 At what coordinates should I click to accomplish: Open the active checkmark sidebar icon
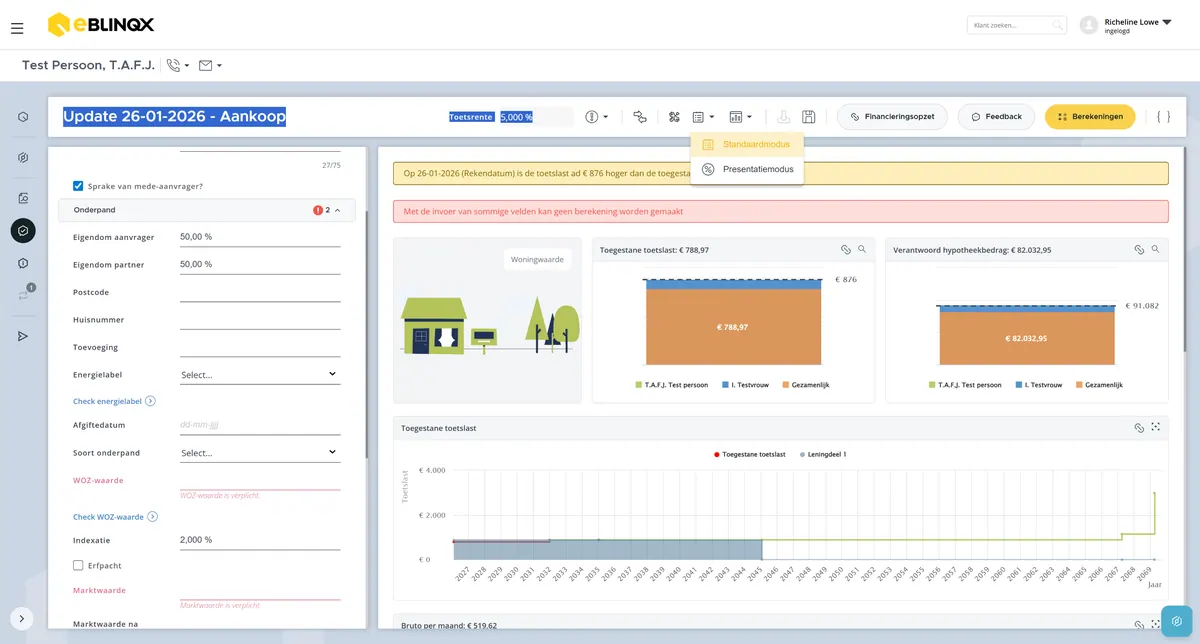coord(23,231)
